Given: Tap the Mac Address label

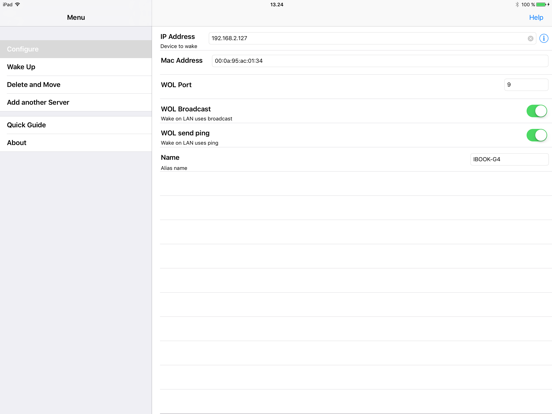Looking at the screenshot, I should coord(182,61).
